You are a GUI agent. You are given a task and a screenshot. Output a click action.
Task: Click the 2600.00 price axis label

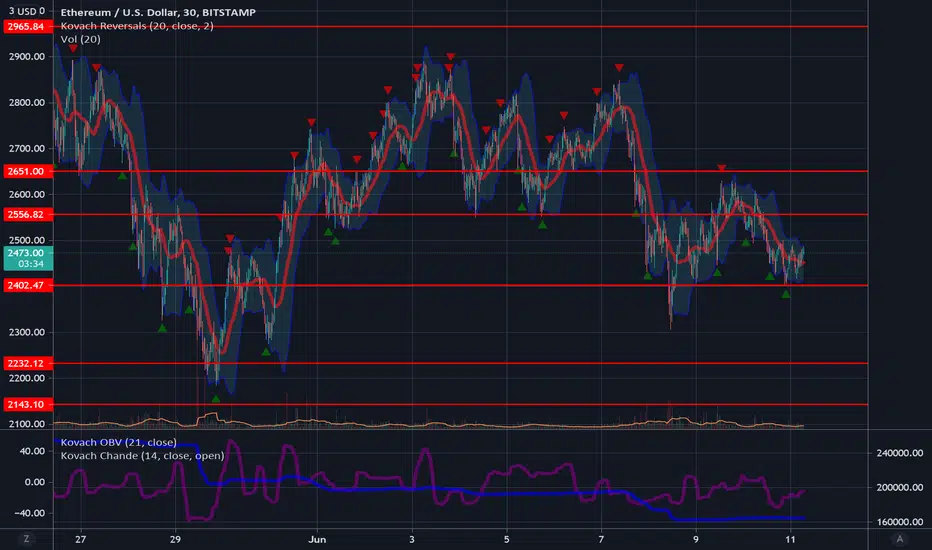27,194
